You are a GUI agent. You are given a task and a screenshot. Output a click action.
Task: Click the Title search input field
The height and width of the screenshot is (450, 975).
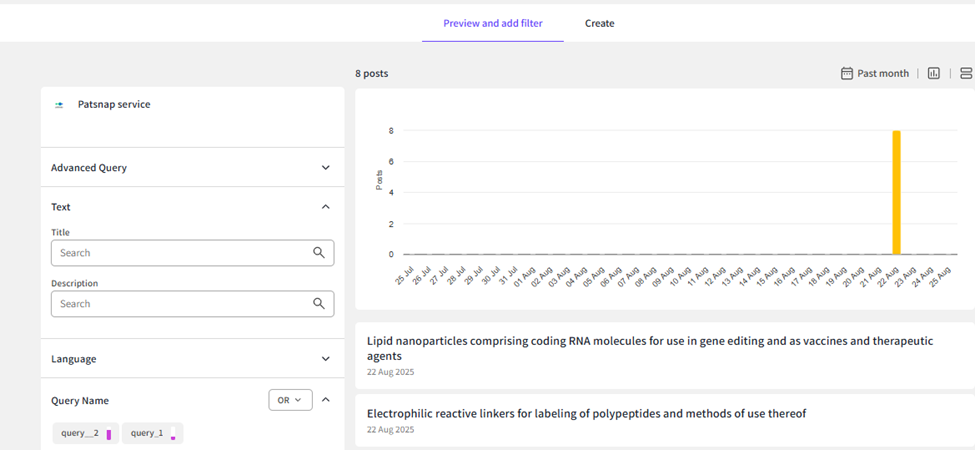[180, 253]
